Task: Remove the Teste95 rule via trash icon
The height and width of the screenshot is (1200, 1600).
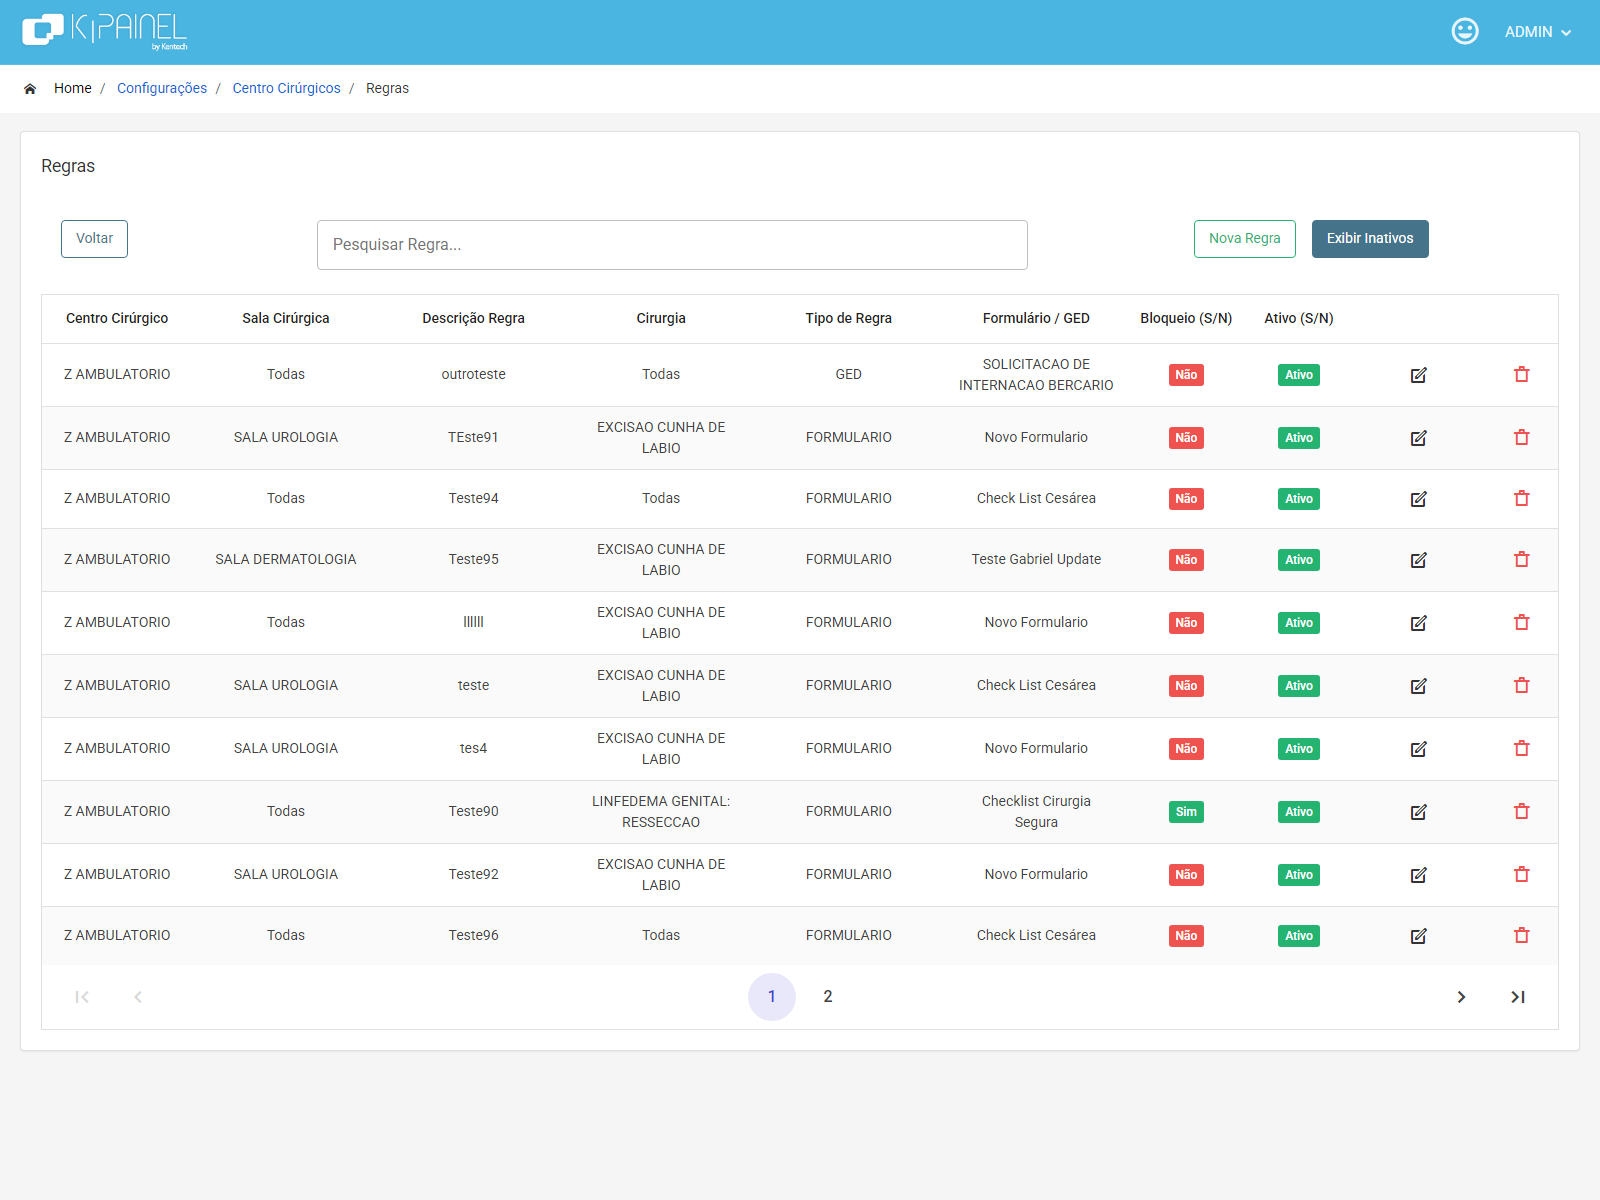Action: 1522,559
